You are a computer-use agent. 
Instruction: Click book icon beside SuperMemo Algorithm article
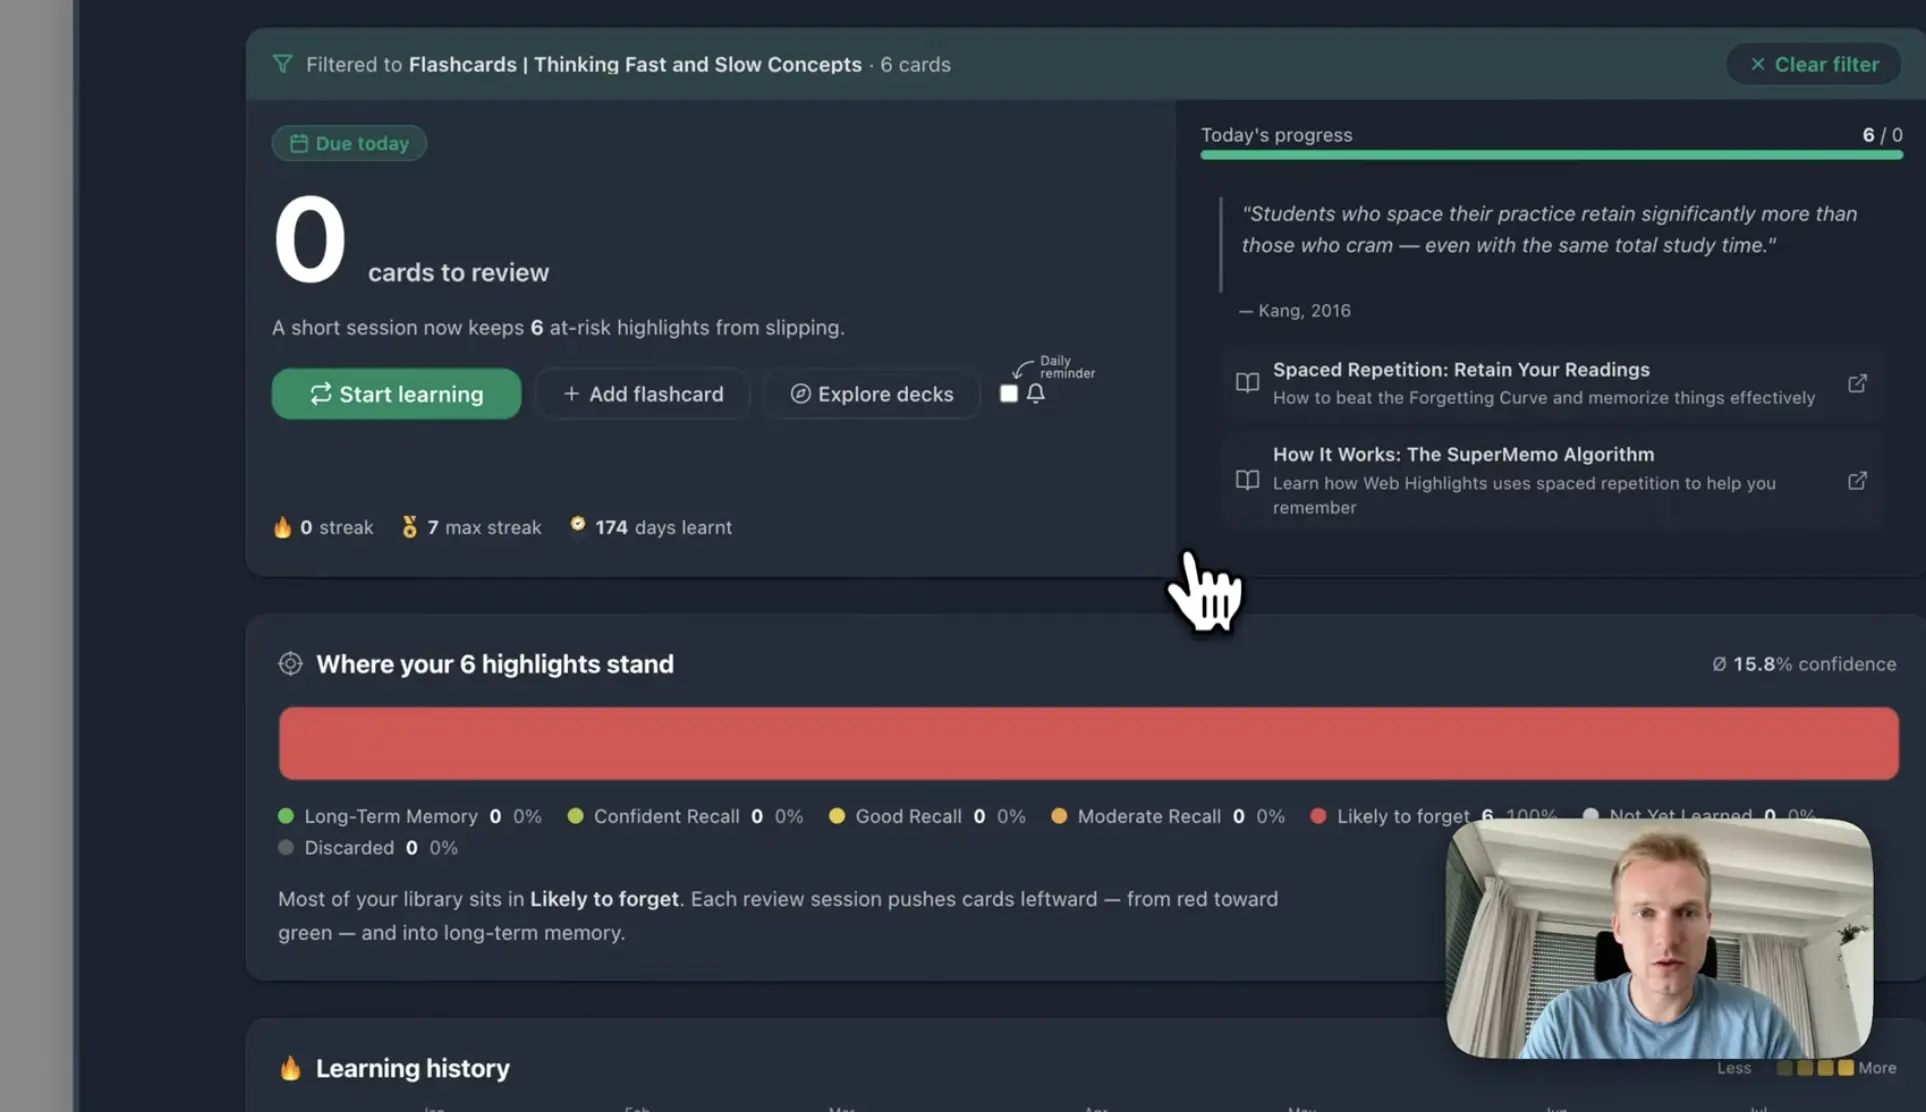pos(1247,480)
